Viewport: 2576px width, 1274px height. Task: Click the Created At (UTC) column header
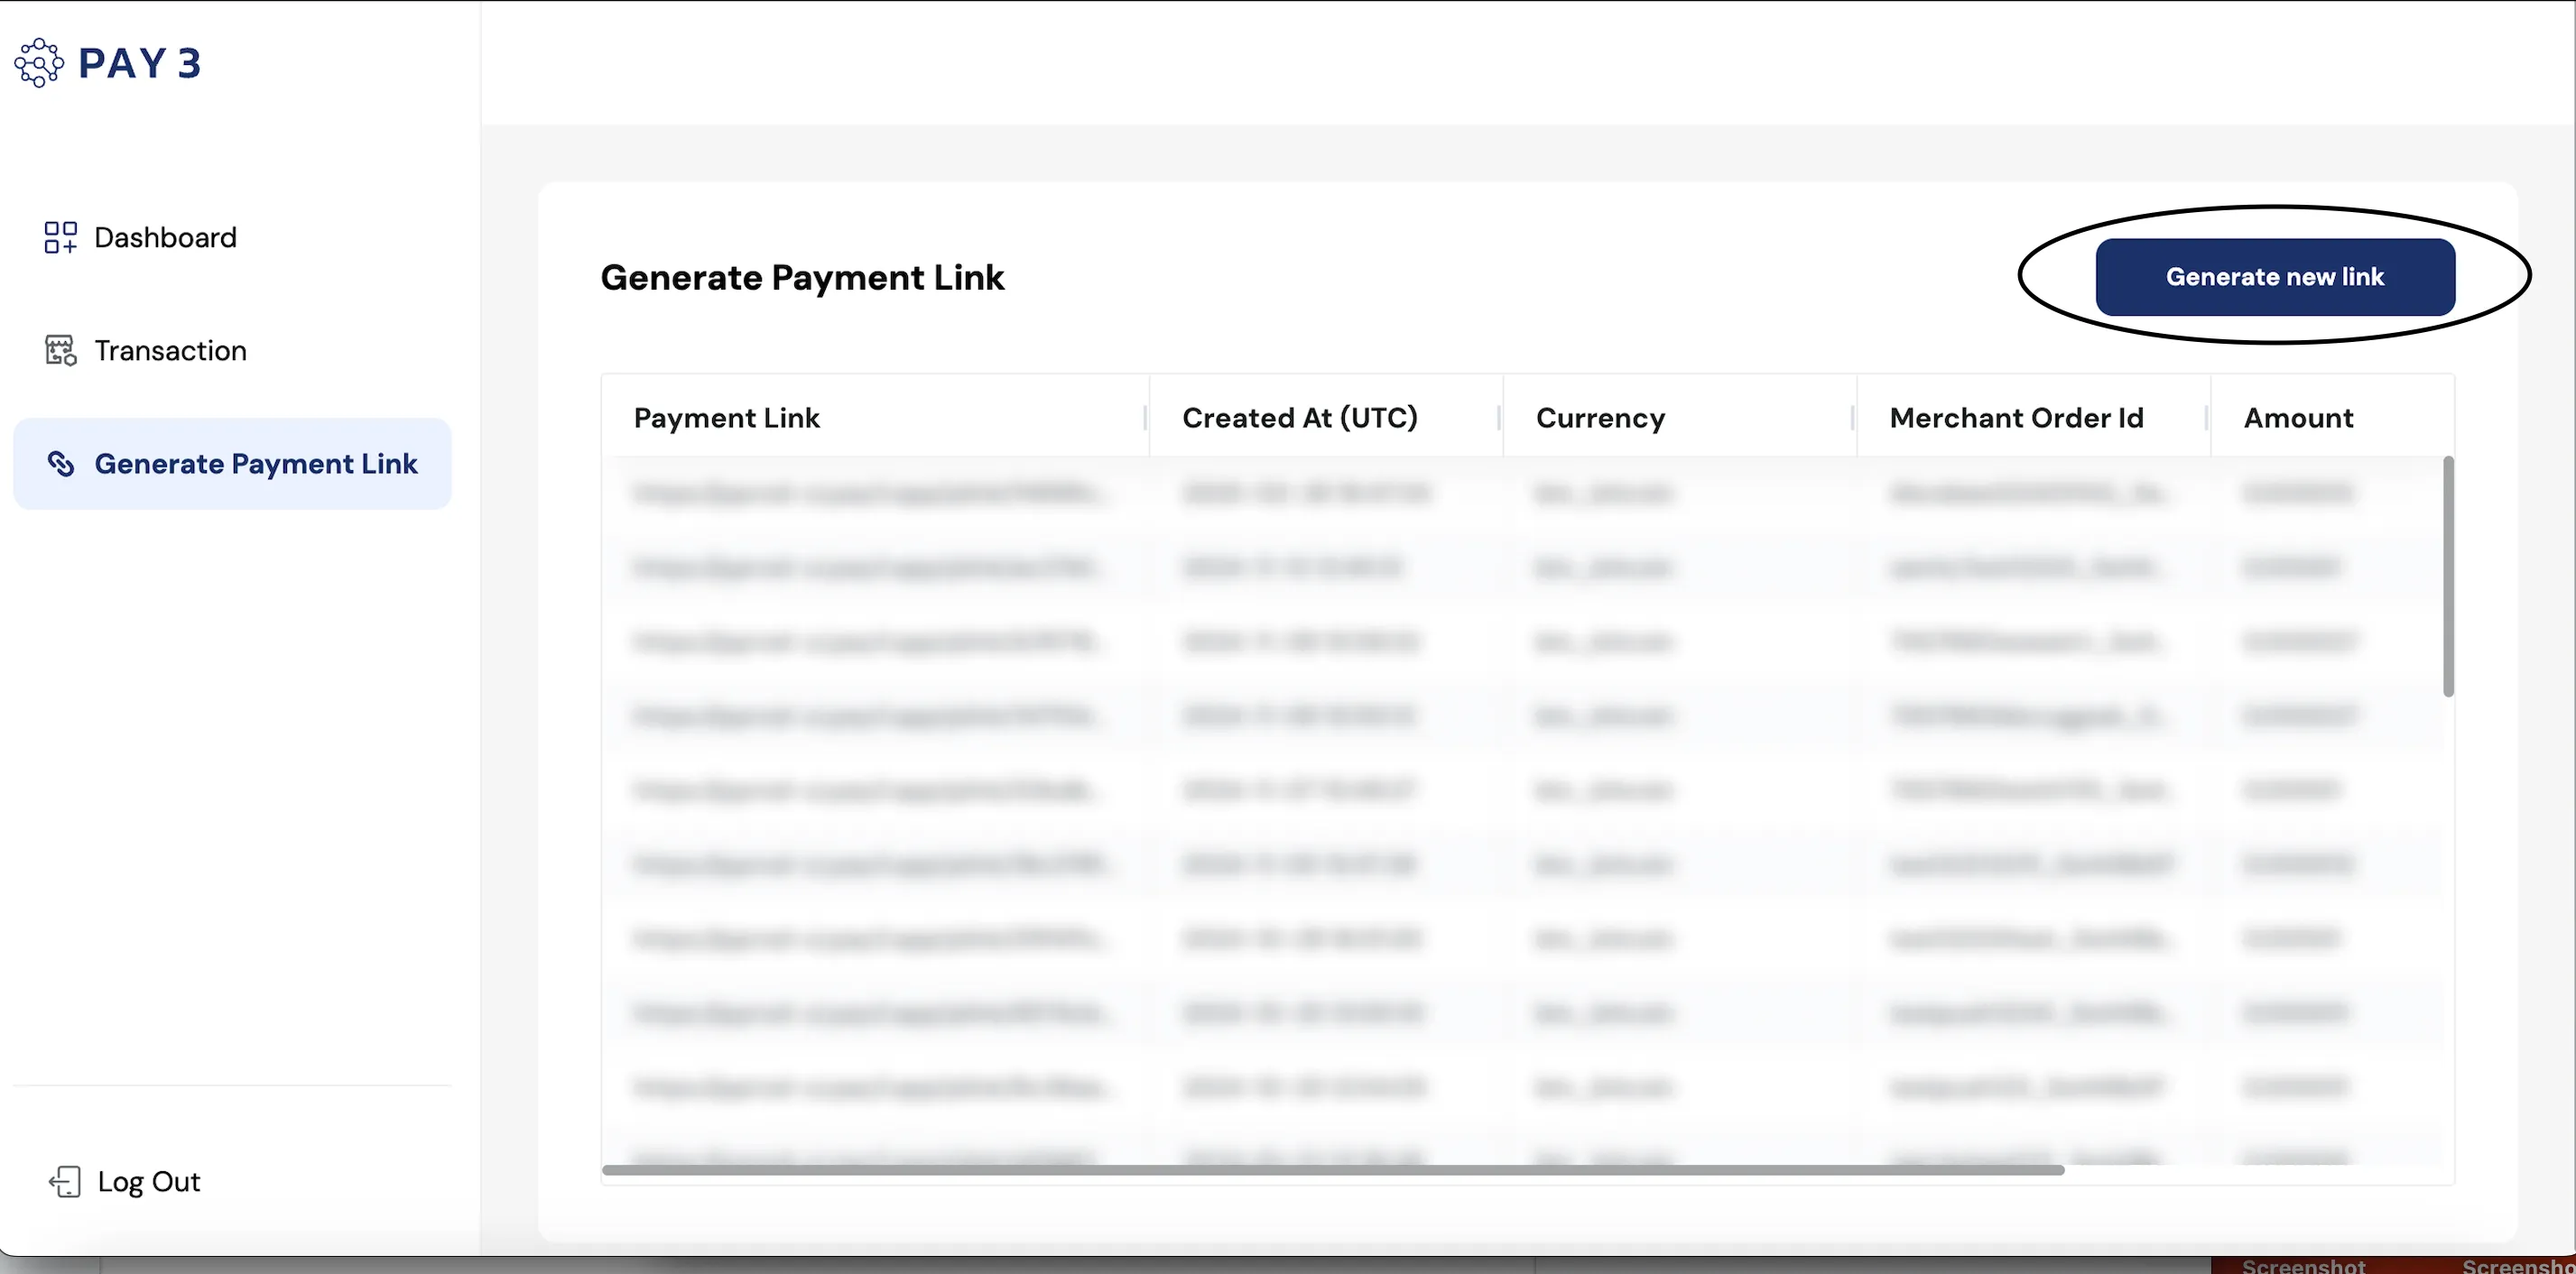coord(1326,417)
